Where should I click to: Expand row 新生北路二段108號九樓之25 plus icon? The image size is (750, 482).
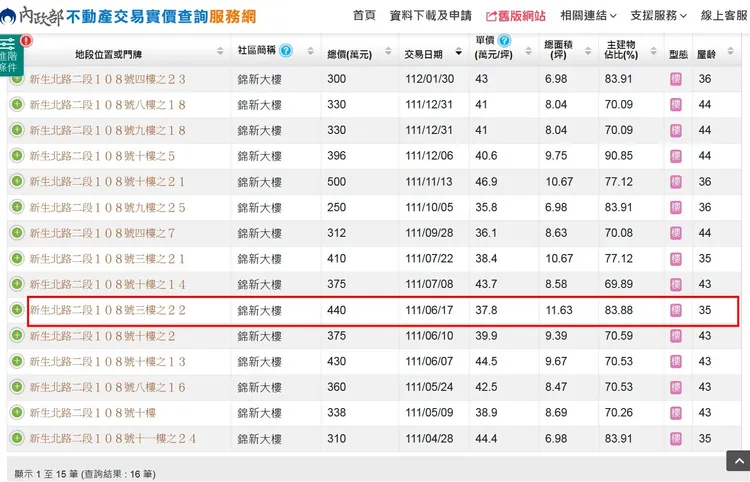tap(17, 207)
